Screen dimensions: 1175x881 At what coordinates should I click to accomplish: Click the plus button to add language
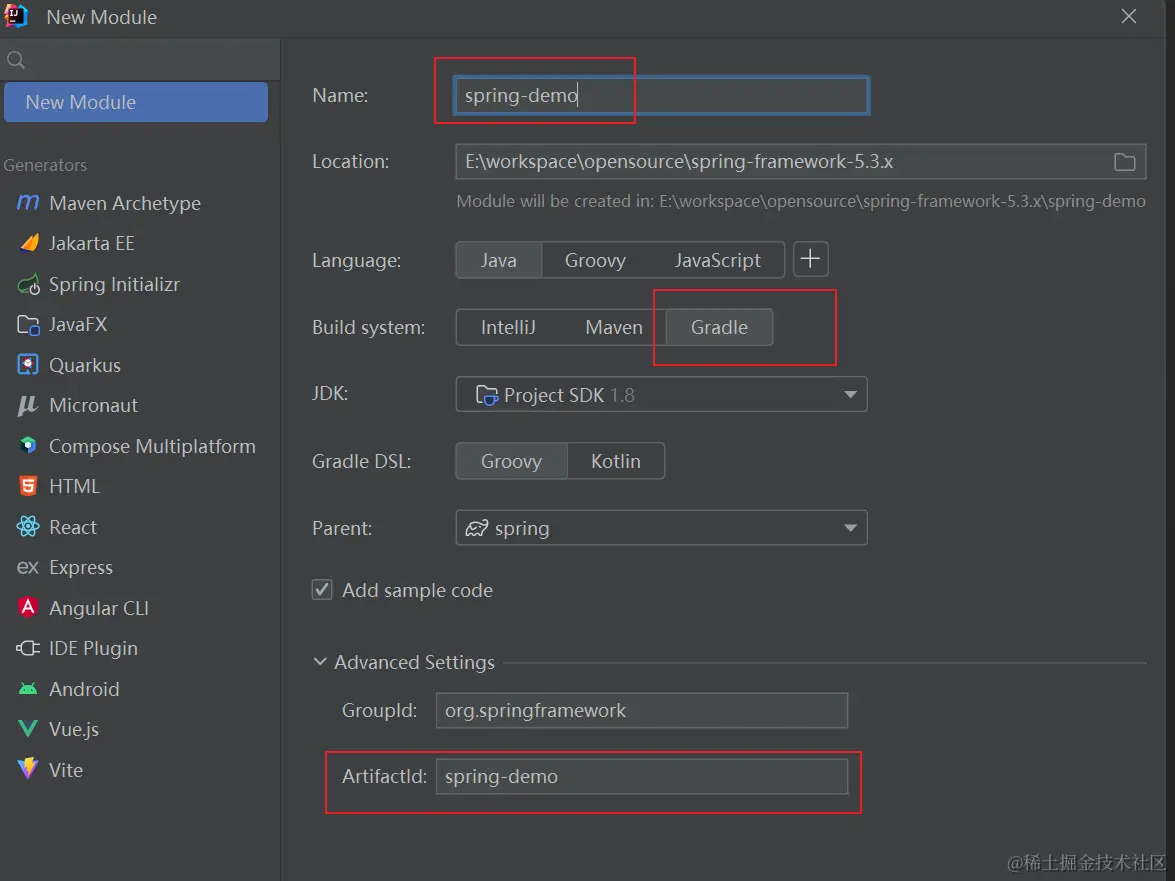pos(811,260)
